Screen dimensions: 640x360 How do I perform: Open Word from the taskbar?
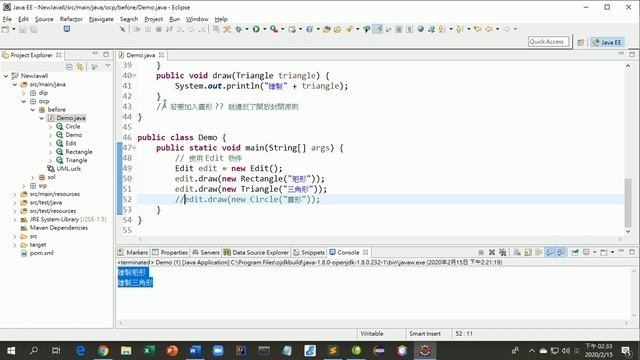(195, 350)
